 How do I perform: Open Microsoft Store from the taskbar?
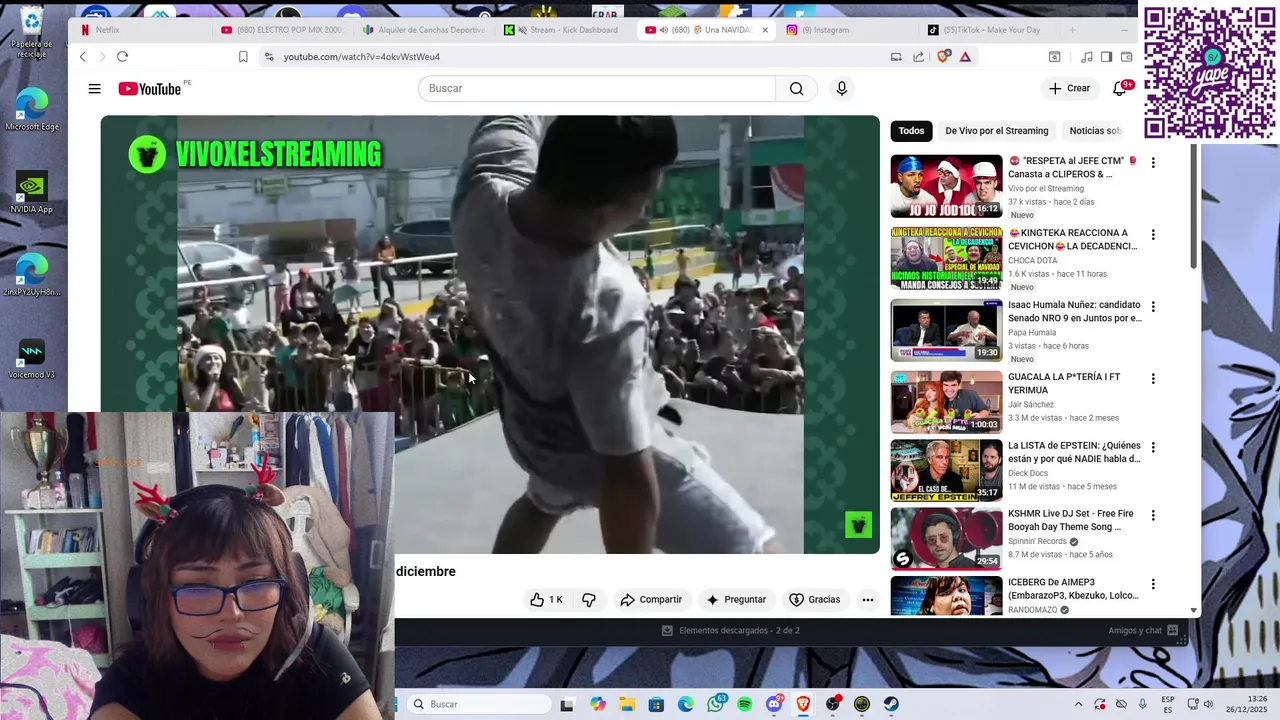point(656,704)
